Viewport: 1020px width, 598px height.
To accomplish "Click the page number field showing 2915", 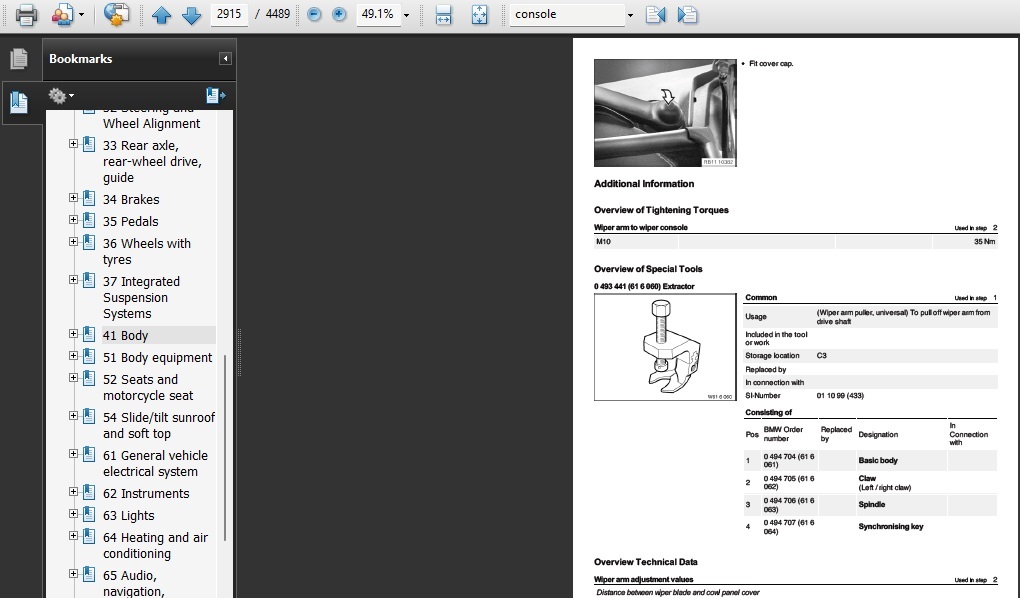I will coord(229,14).
